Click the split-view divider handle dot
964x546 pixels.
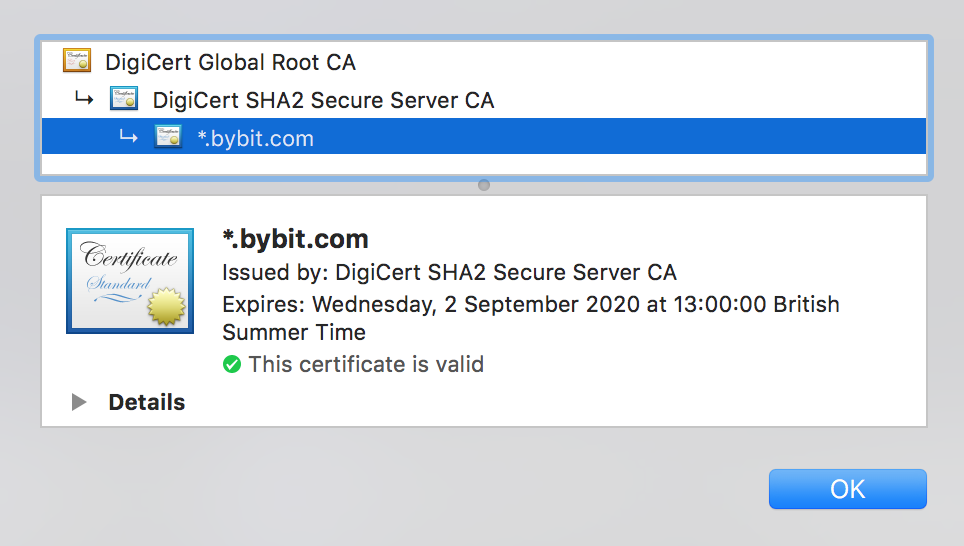(484, 185)
